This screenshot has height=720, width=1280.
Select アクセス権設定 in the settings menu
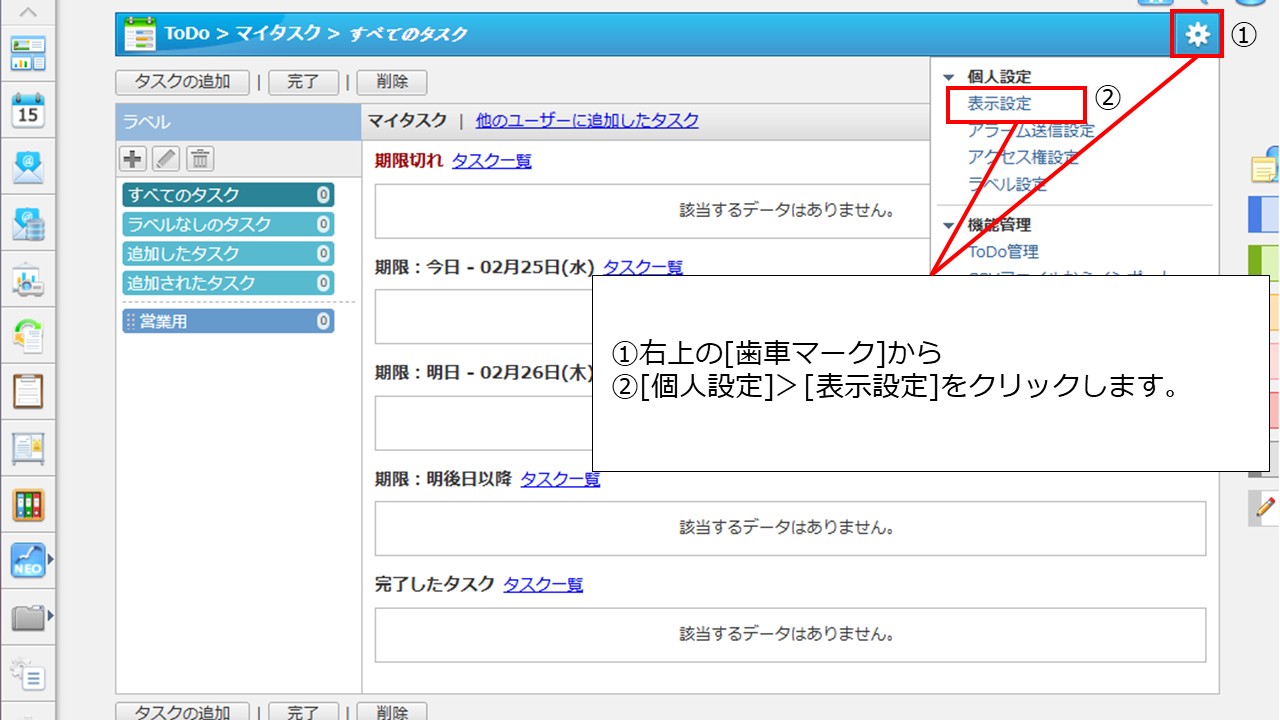coord(1023,157)
